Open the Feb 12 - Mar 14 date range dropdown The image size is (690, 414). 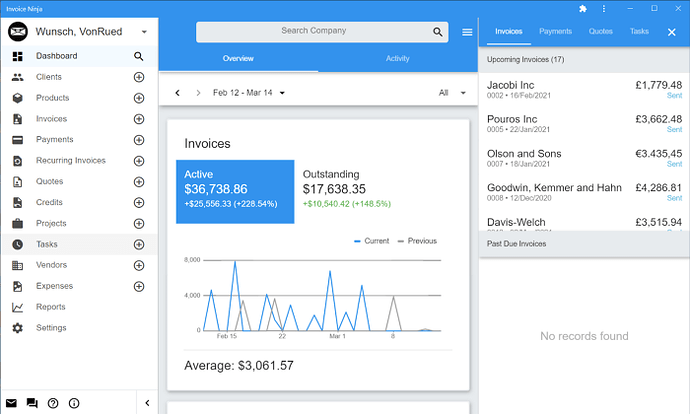(x=249, y=93)
